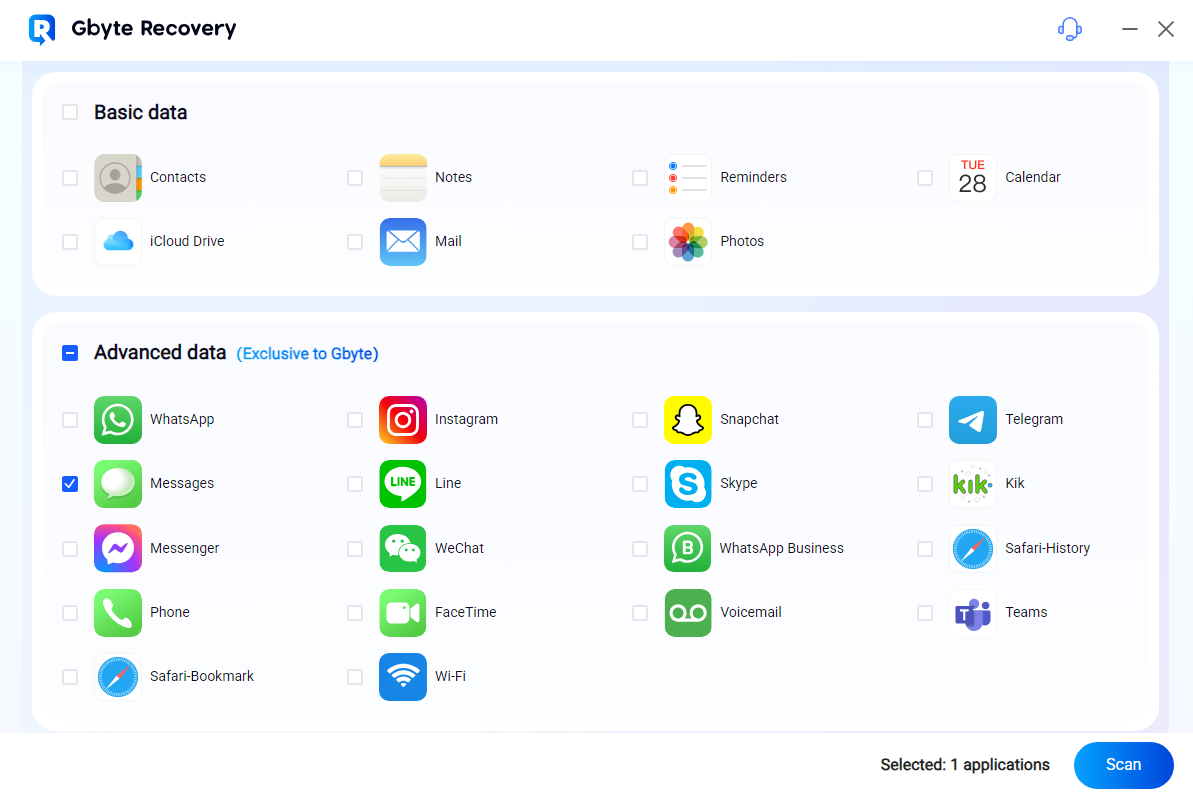Click the Teams icon
Screen dimensions: 1193x792
click(972, 612)
